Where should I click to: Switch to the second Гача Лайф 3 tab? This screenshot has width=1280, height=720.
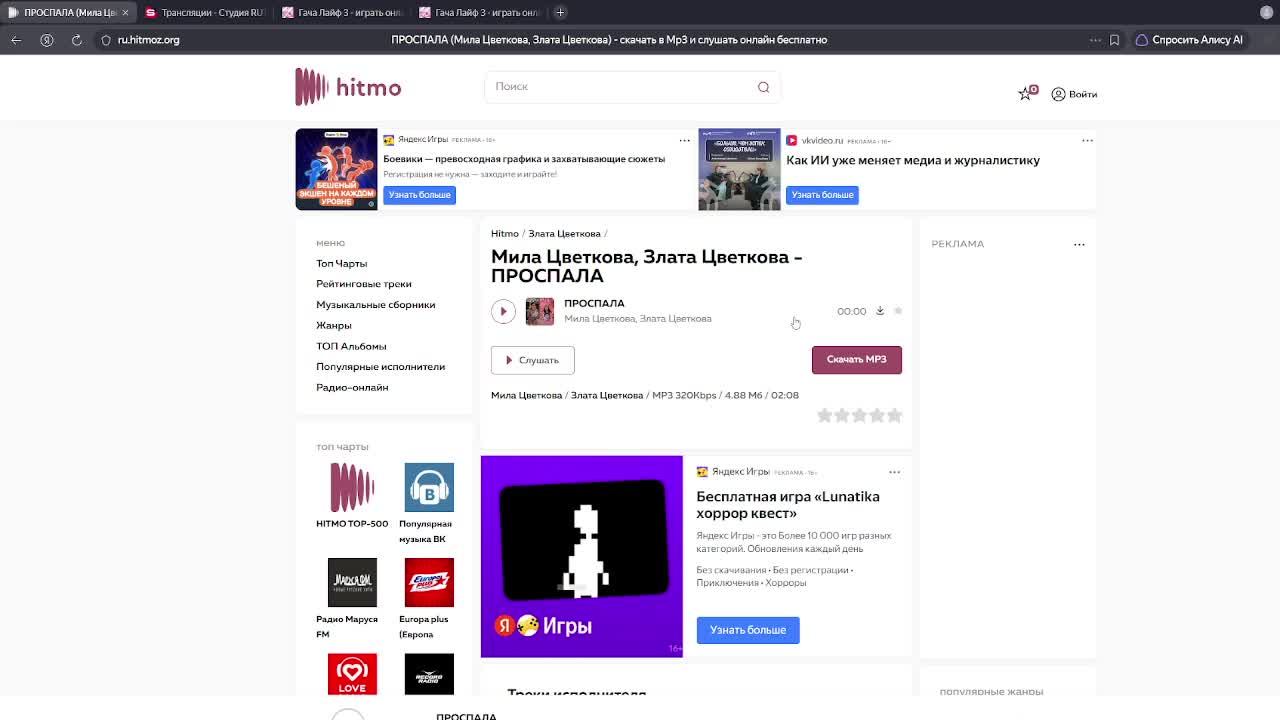[479, 12]
